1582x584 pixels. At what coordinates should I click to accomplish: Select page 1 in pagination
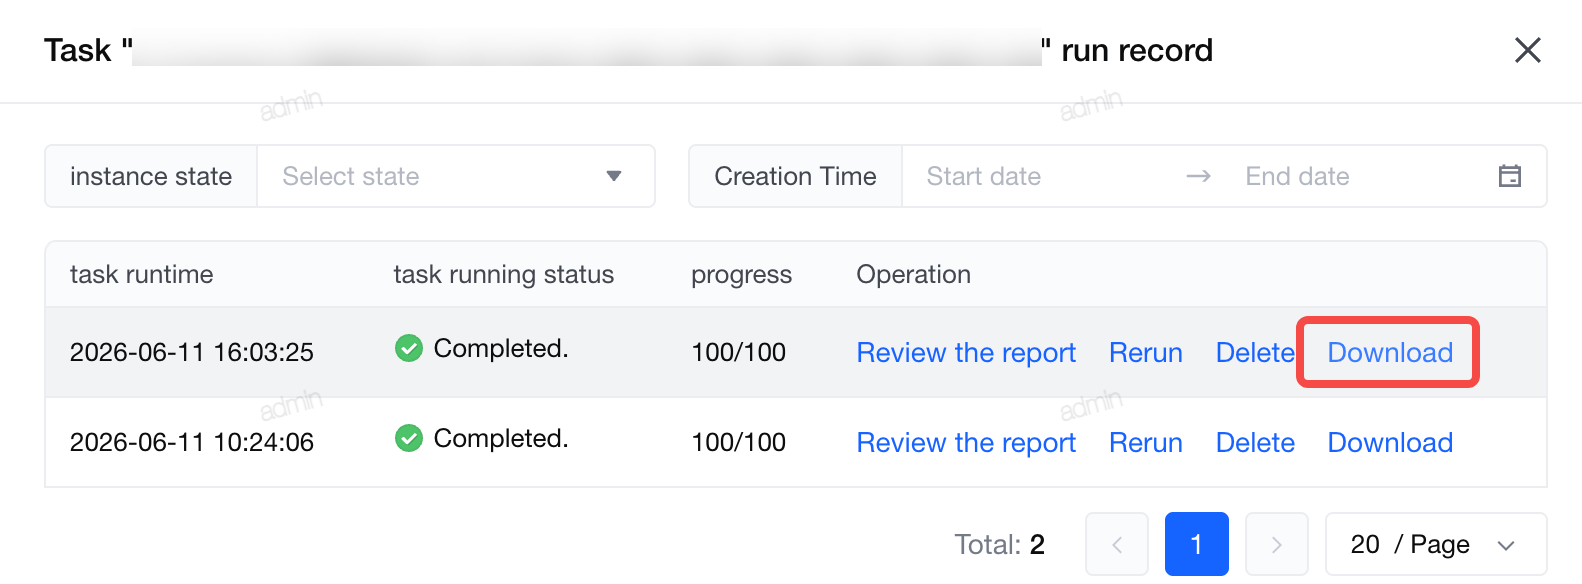1197,544
